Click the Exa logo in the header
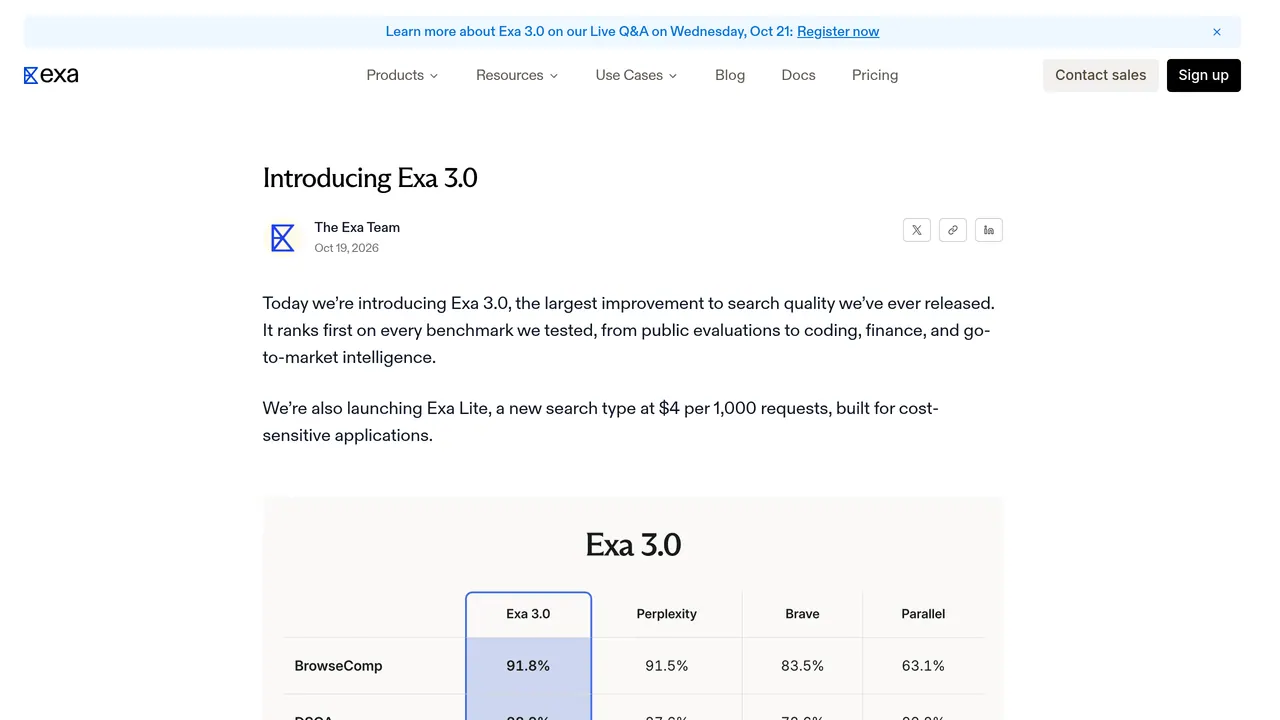Image resolution: width=1280 pixels, height=720 pixels. pyautogui.click(x=51, y=75)
